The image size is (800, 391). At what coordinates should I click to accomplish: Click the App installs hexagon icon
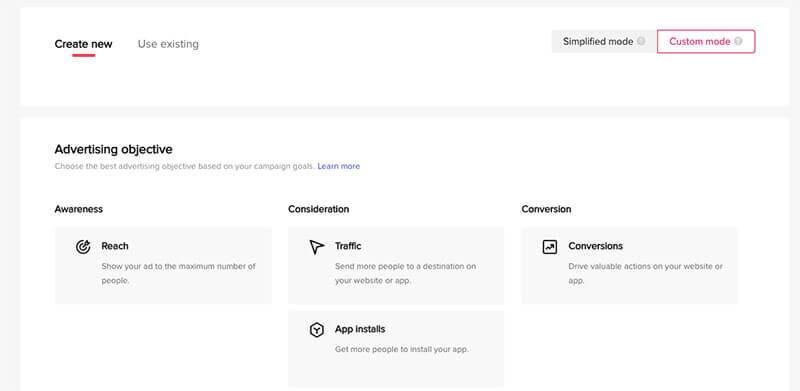317,330
